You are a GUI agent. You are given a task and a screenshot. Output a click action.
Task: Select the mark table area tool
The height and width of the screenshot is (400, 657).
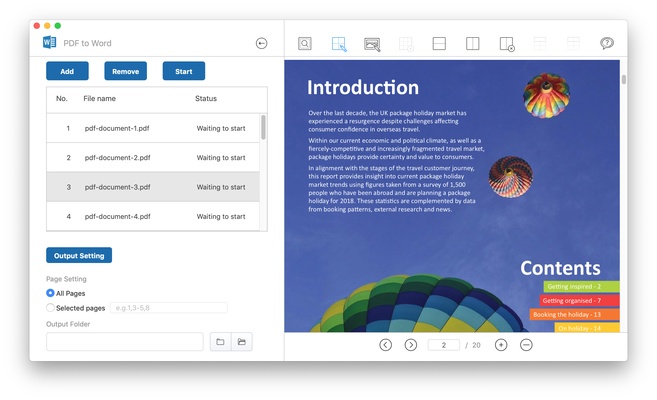339,44
